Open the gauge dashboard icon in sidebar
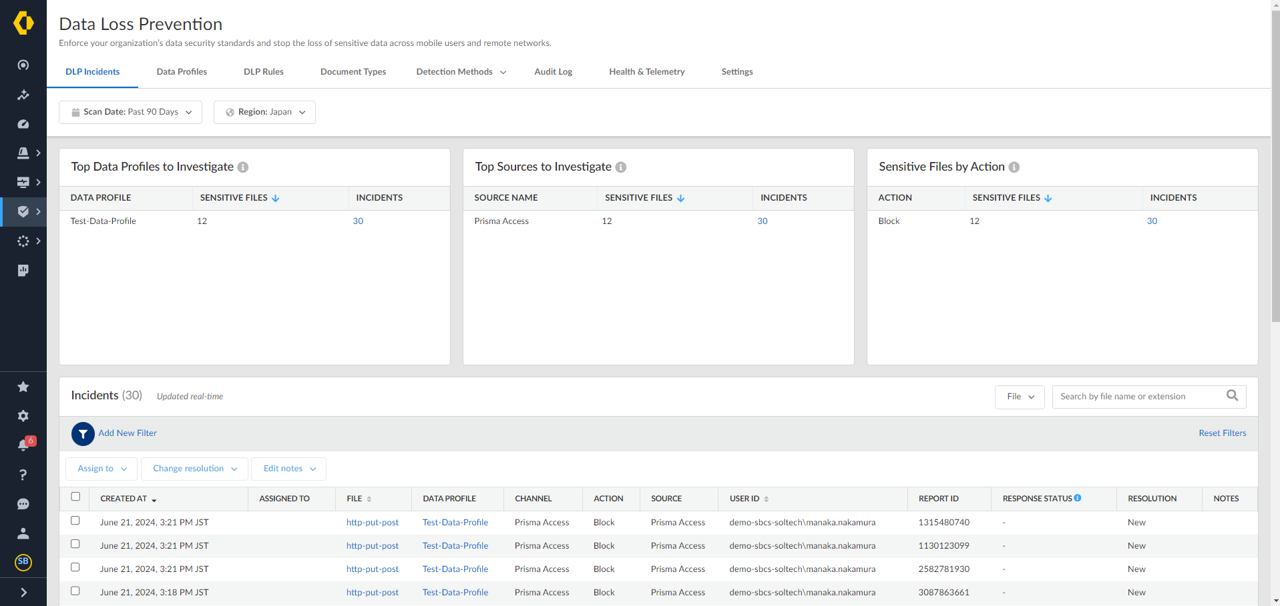The image size is (1280, 606). click(x=23, y=124)
